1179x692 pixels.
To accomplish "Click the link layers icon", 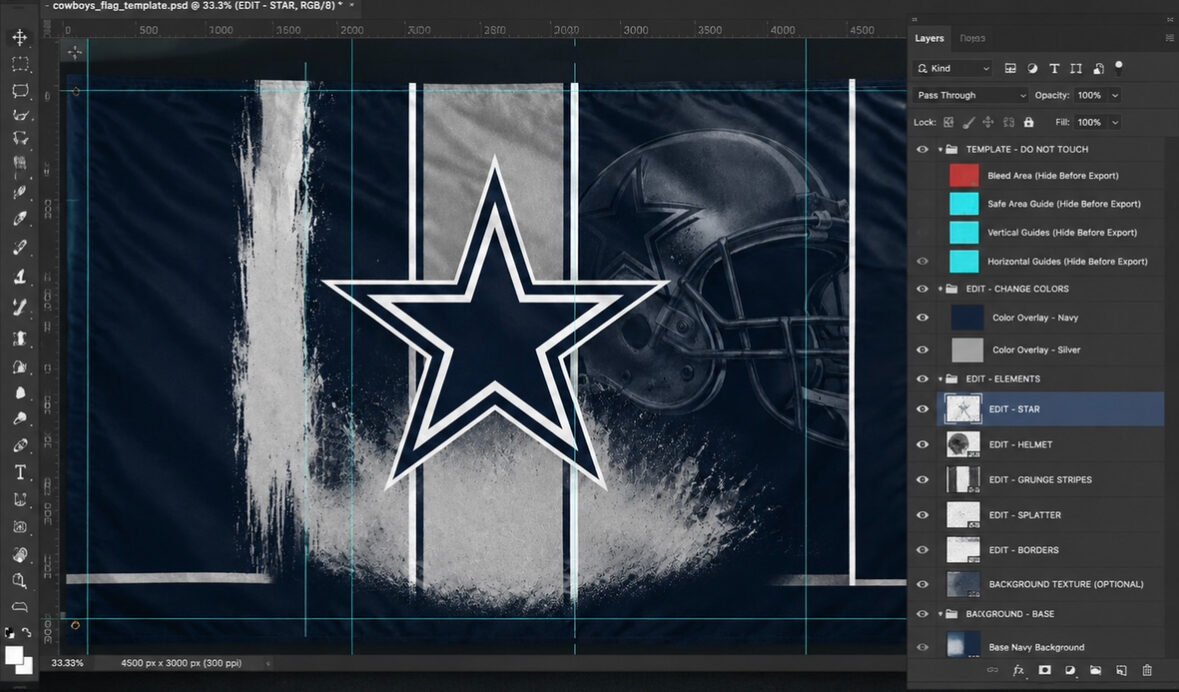I will click(993, 670).
